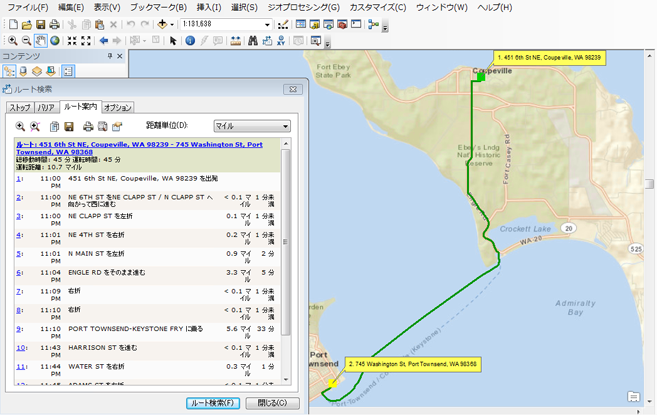Click the Add Data toolbar button
Viewport: 657px width, 415px height.
click(163, 24)
